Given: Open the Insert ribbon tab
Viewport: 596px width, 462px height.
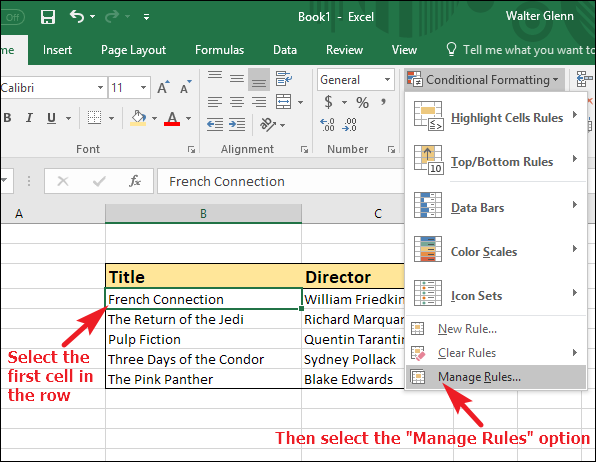Looking at the screenshot, I should (x=57, y=50).
